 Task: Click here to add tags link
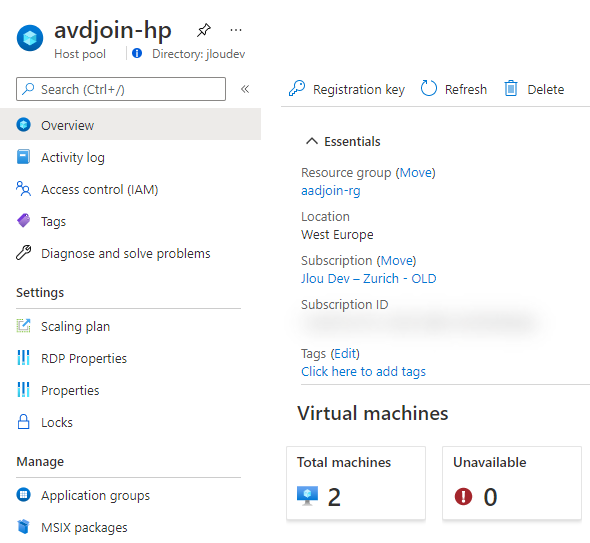pos(363,372)
